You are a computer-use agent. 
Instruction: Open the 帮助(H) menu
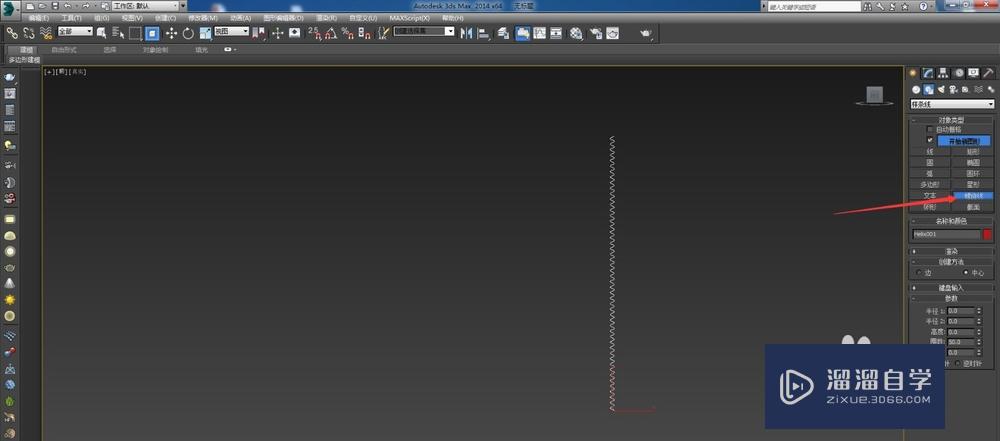[x=453, y=18]
